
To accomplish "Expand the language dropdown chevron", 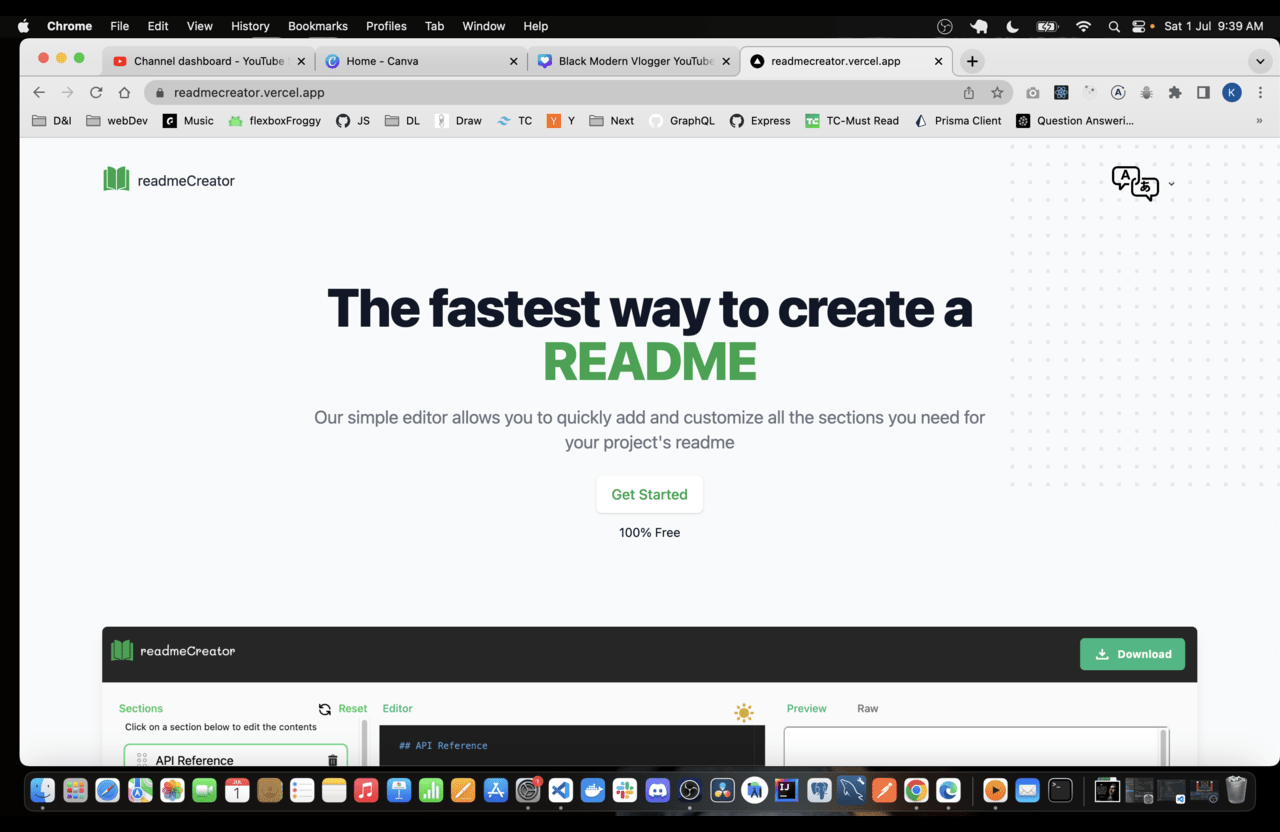I will coord(1171,184).
